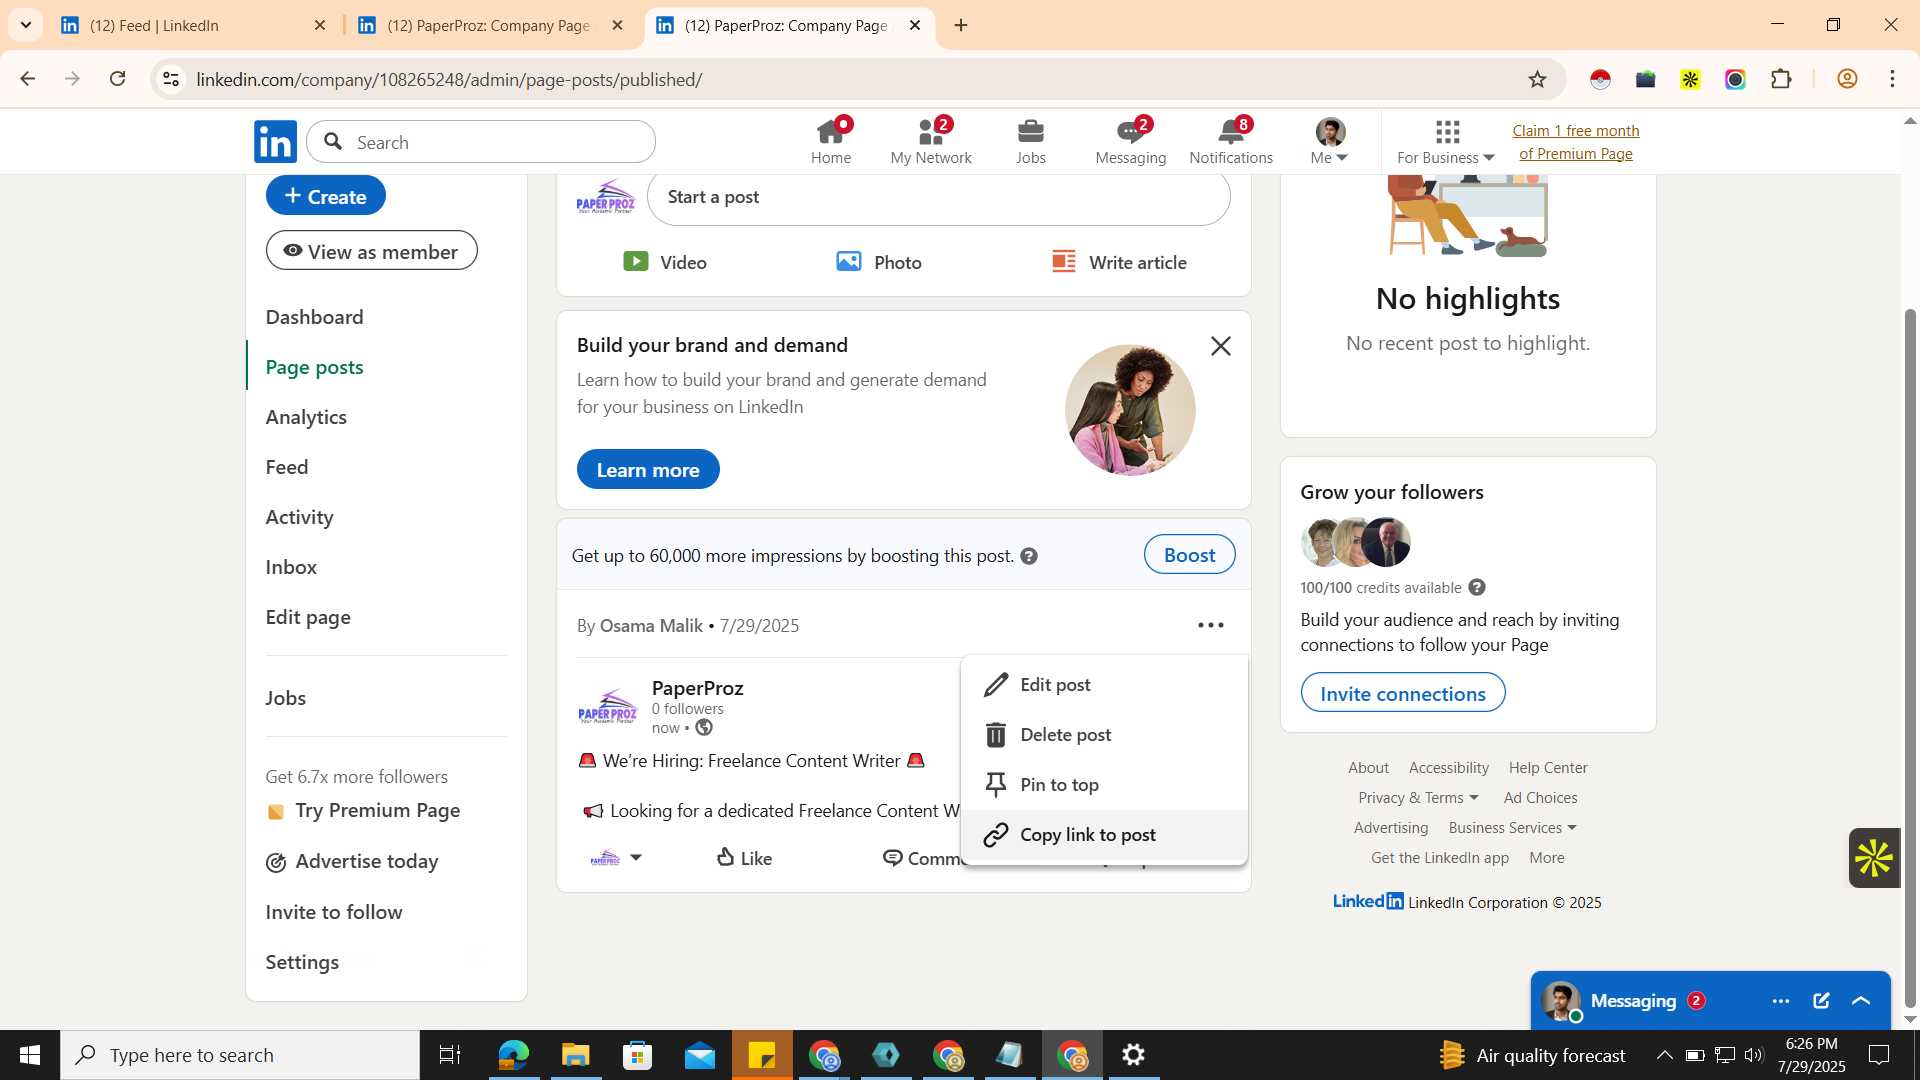The image size is (1920, 1080).
Task: Open Analytics in sidebar
Action: [306, 417]
